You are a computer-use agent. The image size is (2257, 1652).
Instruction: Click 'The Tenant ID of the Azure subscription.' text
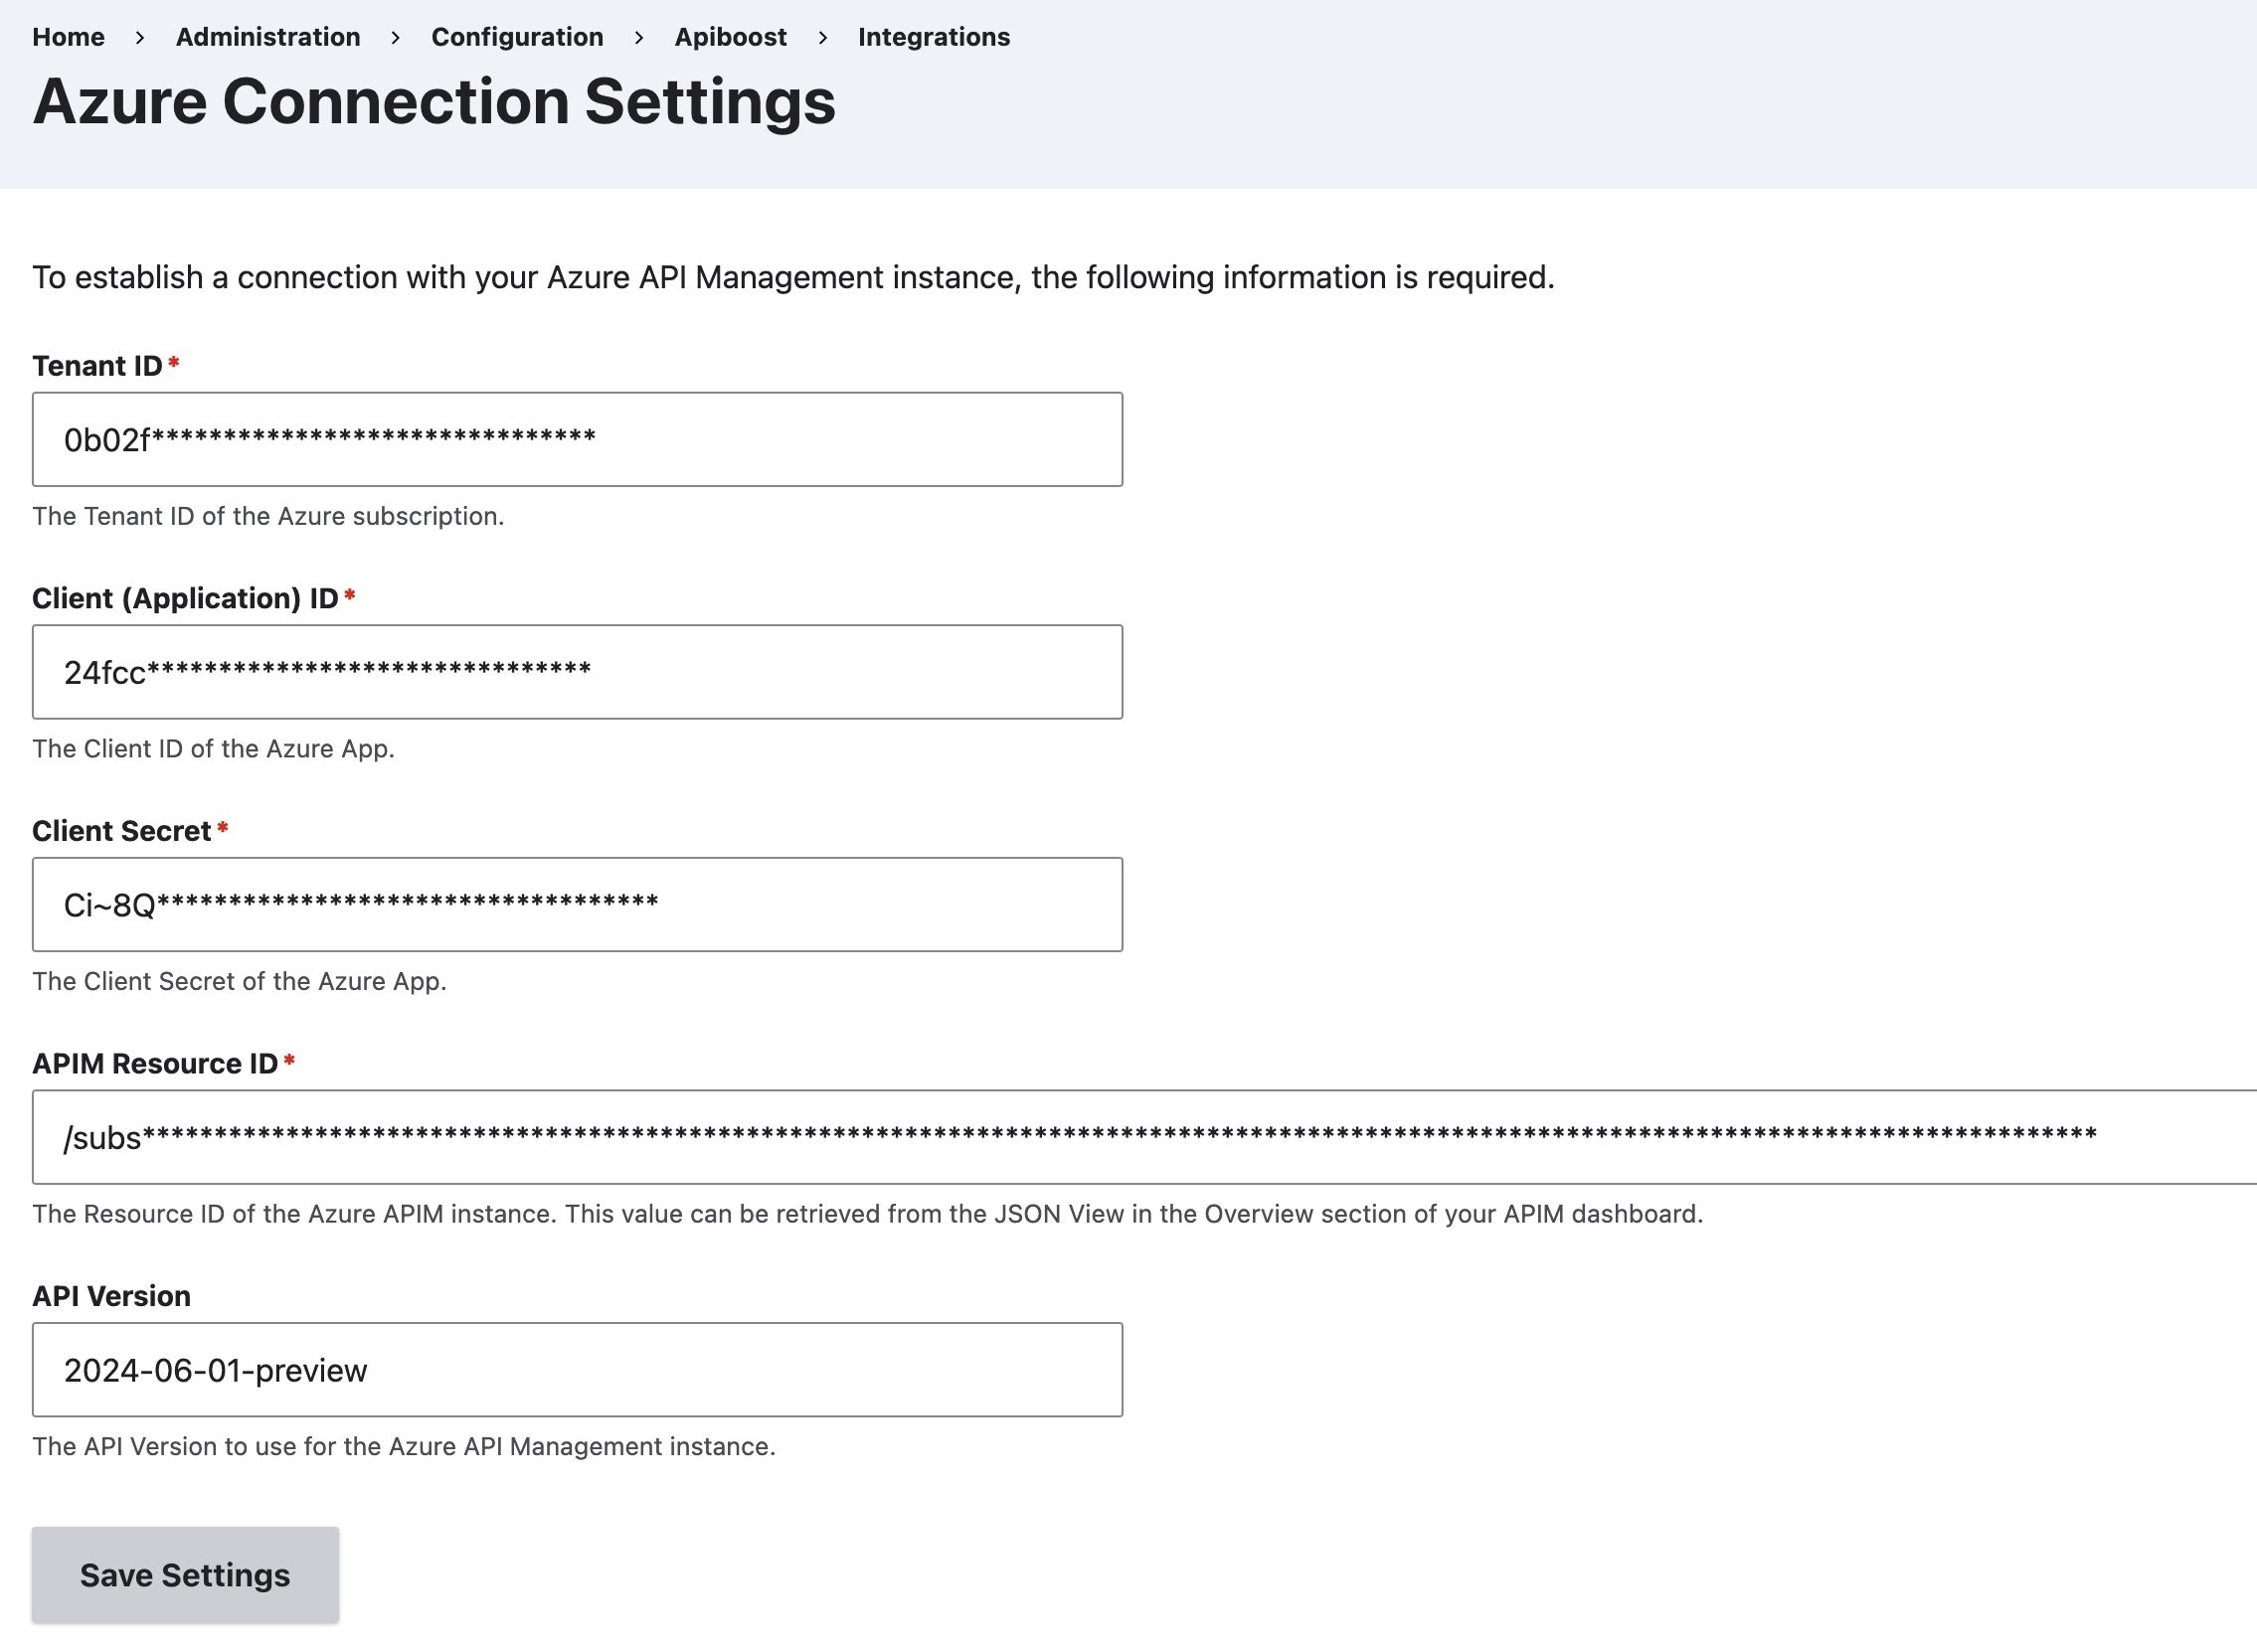pyautogui.click(x=268, y=516)
